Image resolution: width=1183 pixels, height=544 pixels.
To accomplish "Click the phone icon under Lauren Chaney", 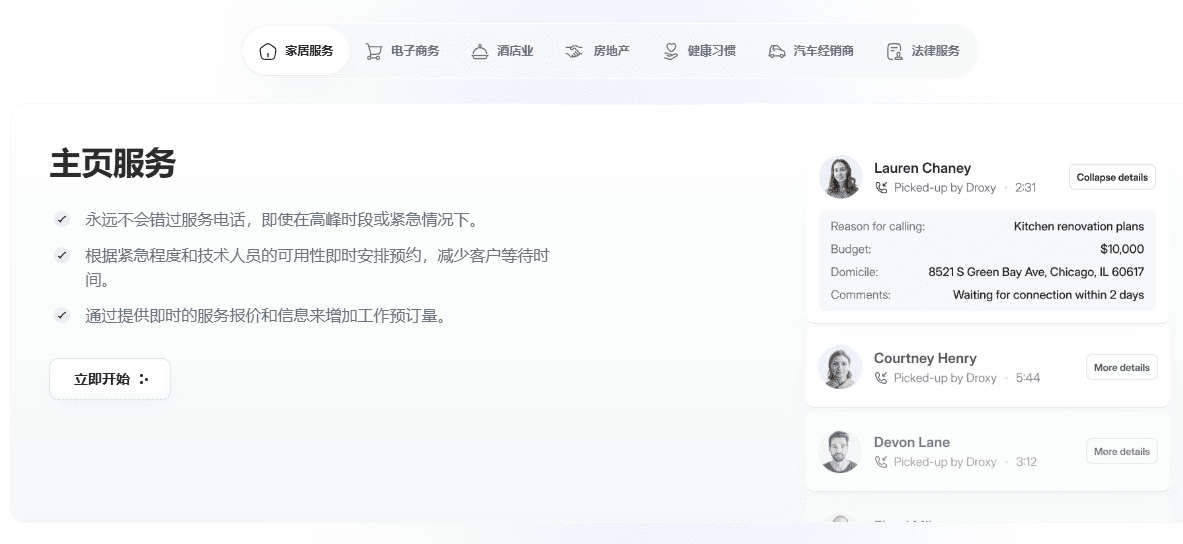I will tap(881, 188).
